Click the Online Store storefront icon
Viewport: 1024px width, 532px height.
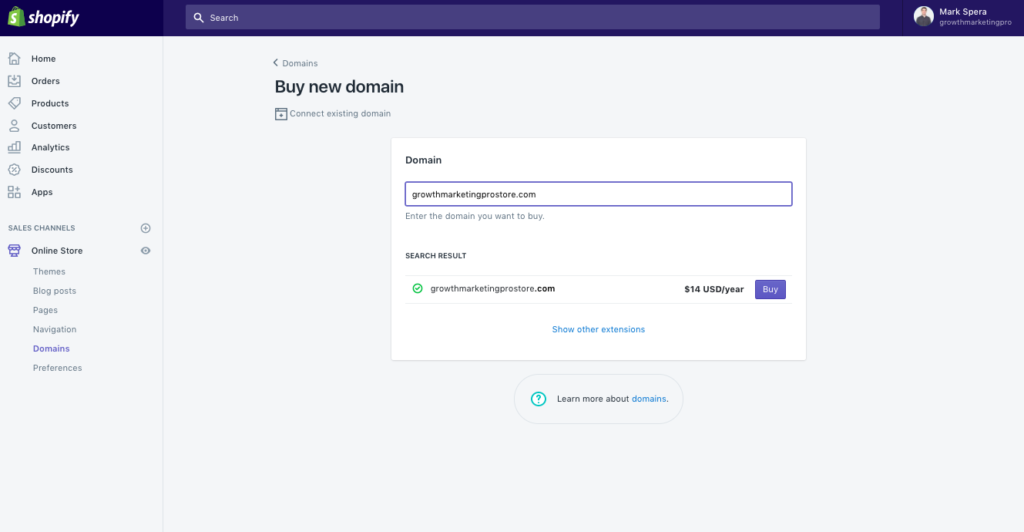coord(14,251)
